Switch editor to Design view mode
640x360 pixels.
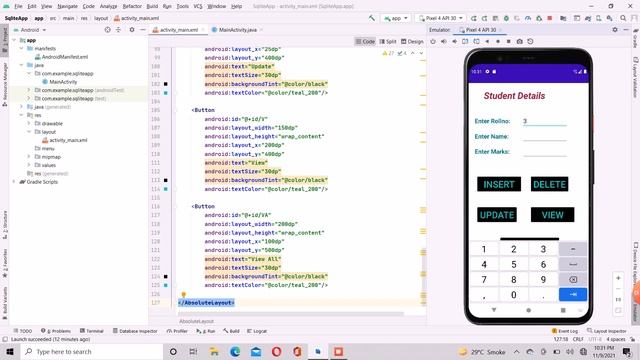[x=412, y=41]
